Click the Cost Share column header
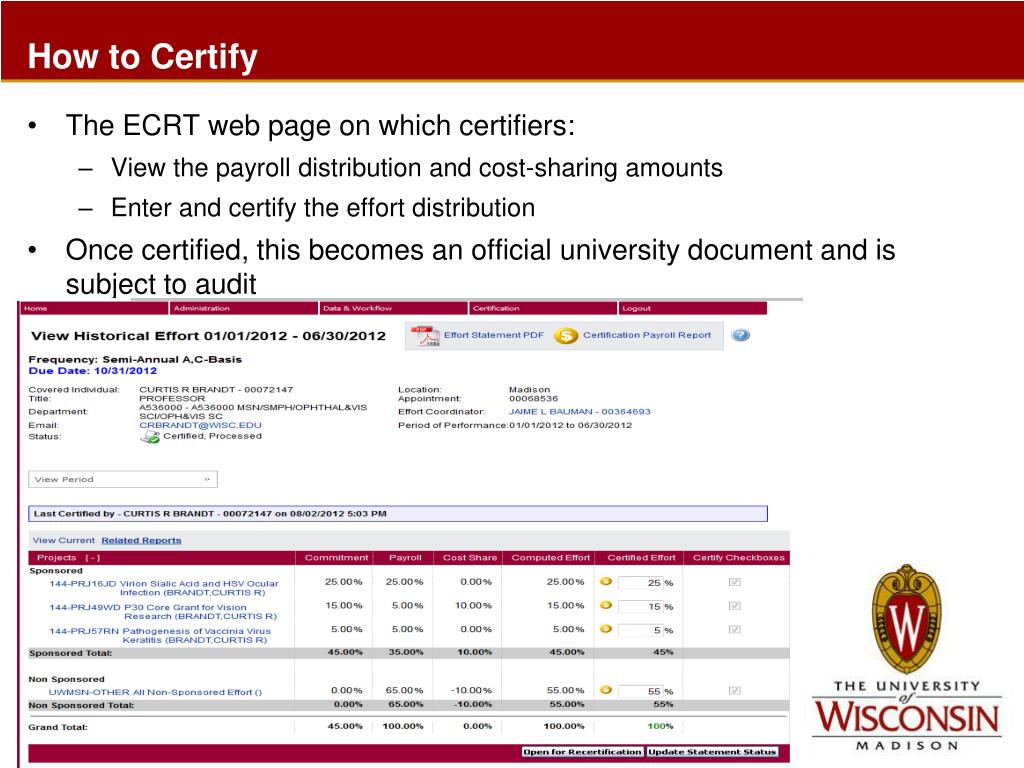Image resolution: width=1024 pixels, height=768 pixels. 470,558
